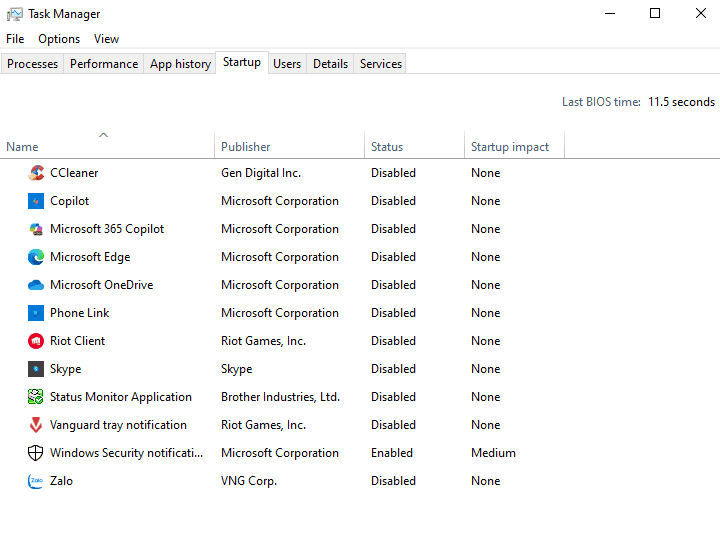The image size is (720, 540).
Task: Select the Phone Link icon
Action: 36,313
